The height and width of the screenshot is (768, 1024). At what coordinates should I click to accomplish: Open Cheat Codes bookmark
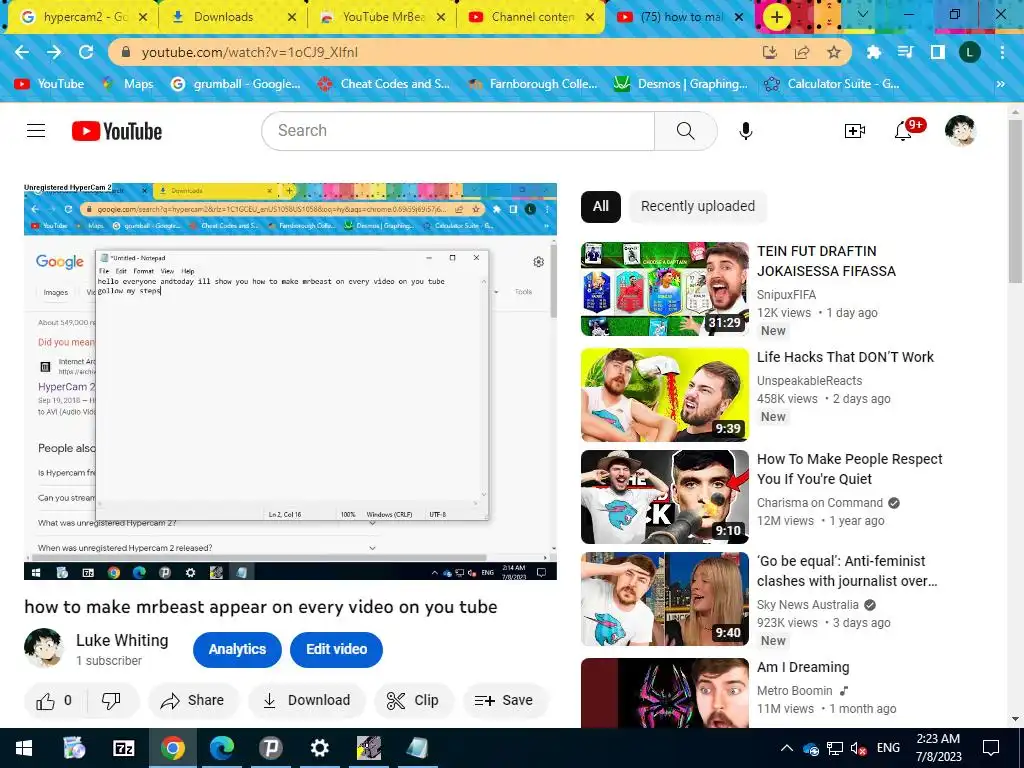(x=383, y=84)
